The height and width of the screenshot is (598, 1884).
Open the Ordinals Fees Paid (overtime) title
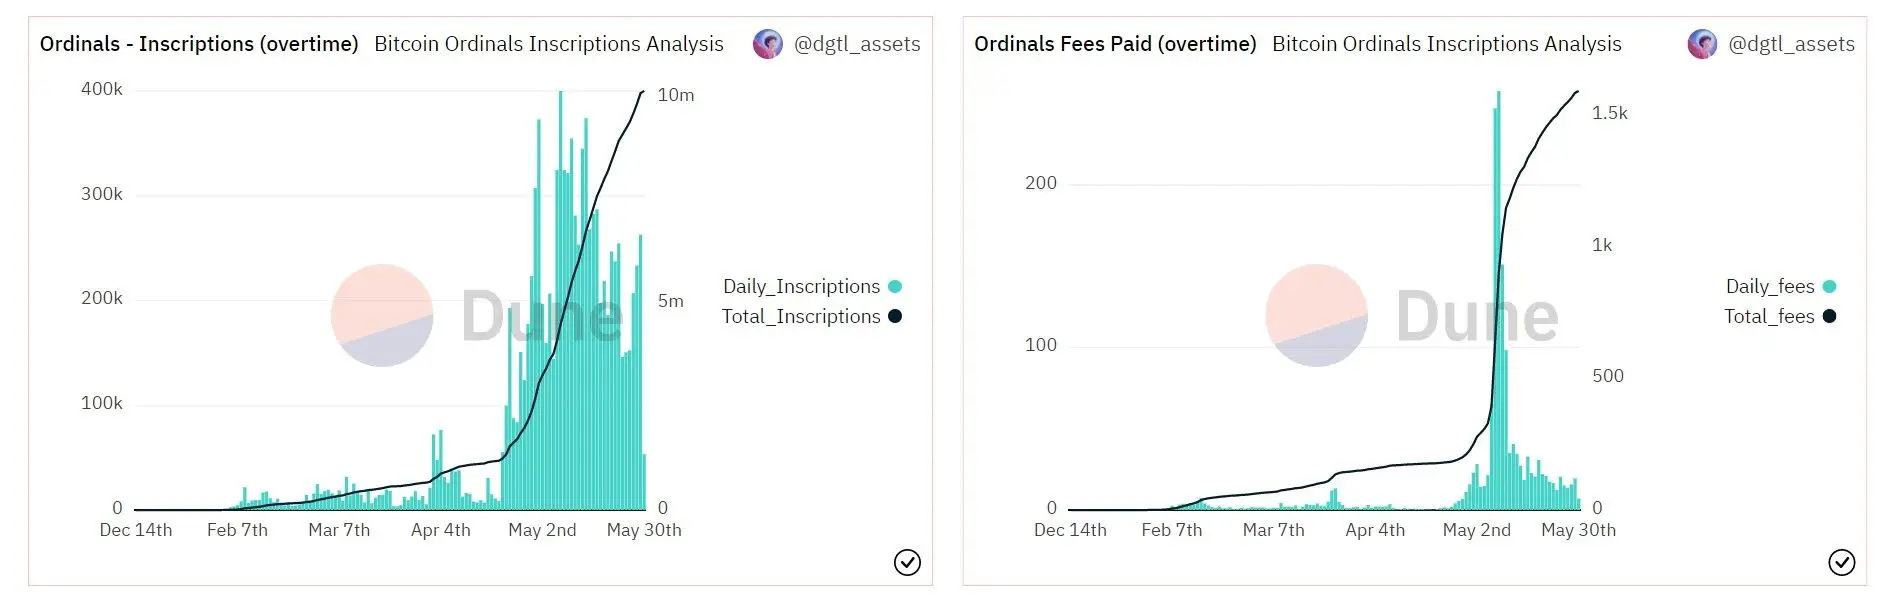[1115, 44]
